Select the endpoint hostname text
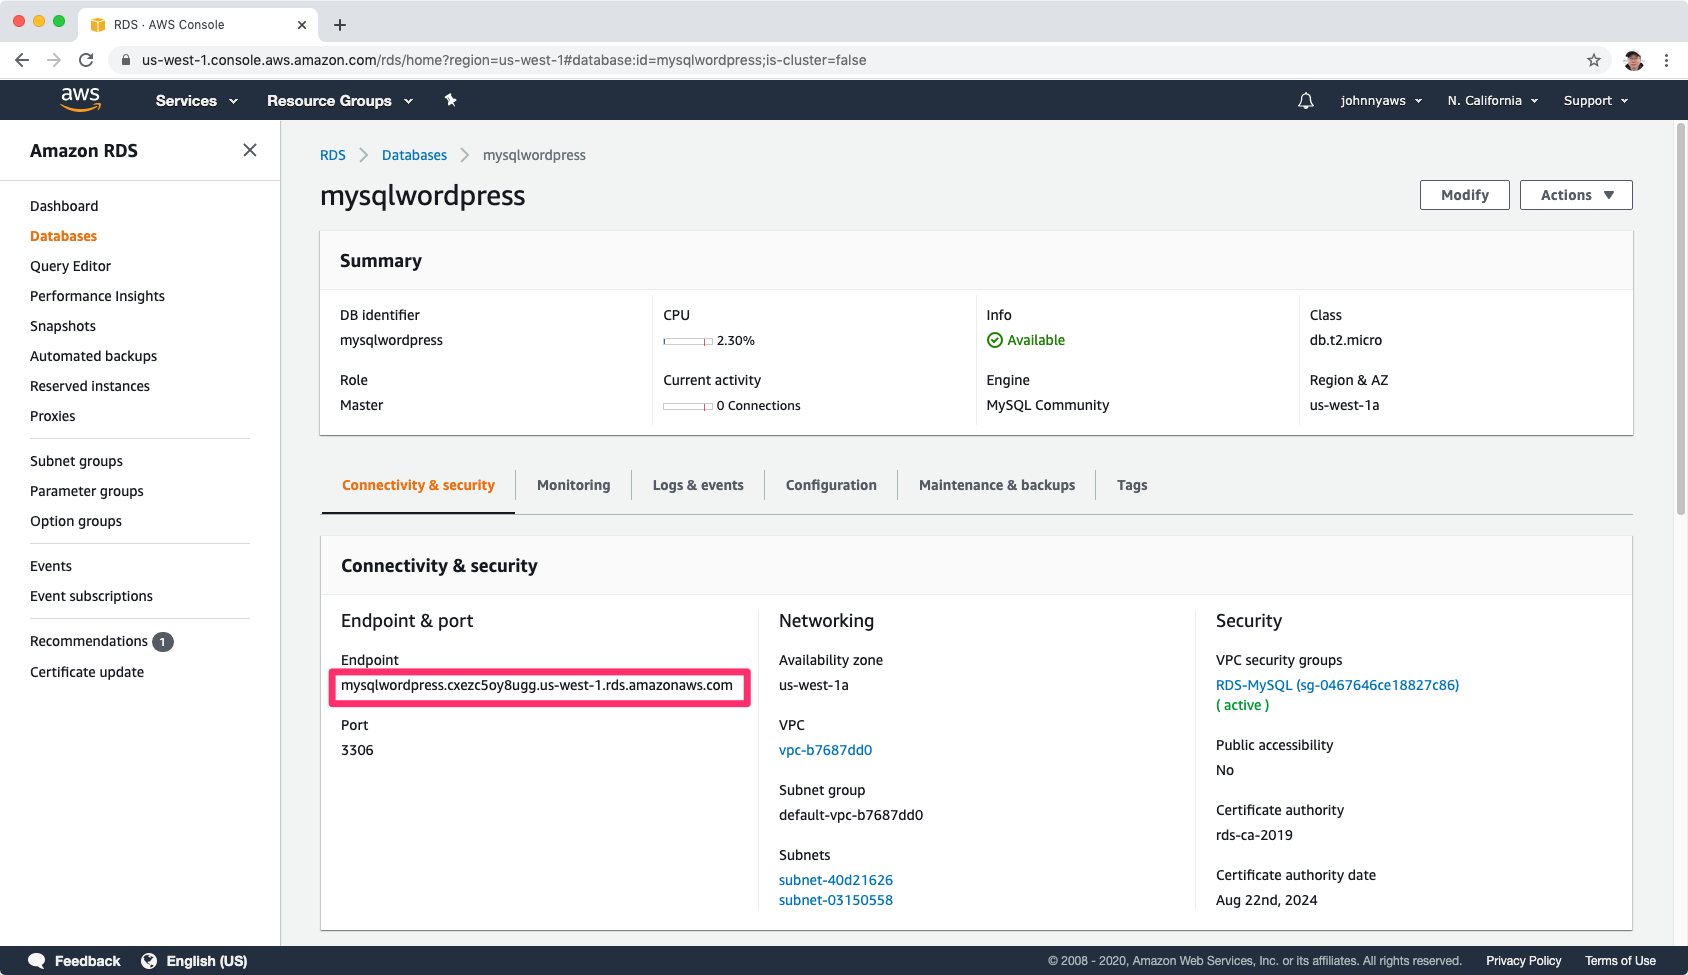 point(537,685)
